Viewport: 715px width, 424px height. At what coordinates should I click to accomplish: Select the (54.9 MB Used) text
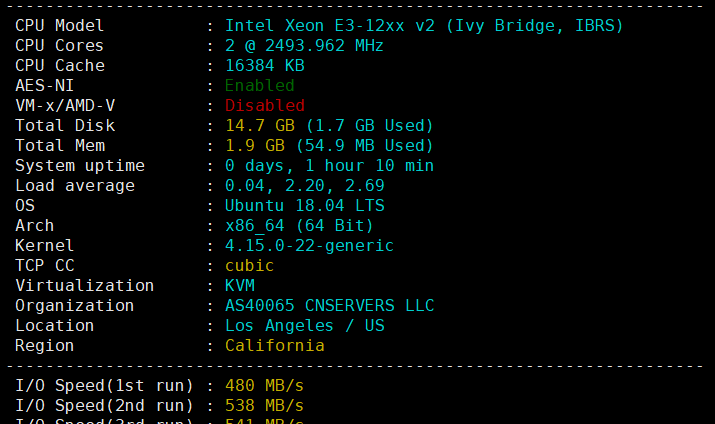pos(364,146)
